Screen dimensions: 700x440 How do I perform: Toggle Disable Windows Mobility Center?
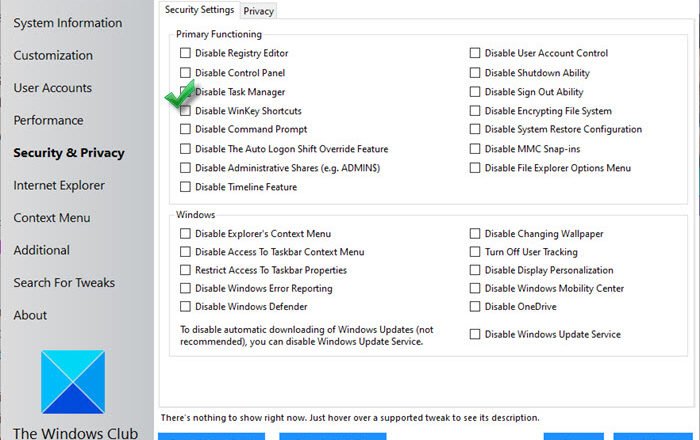tap(475, 288)
